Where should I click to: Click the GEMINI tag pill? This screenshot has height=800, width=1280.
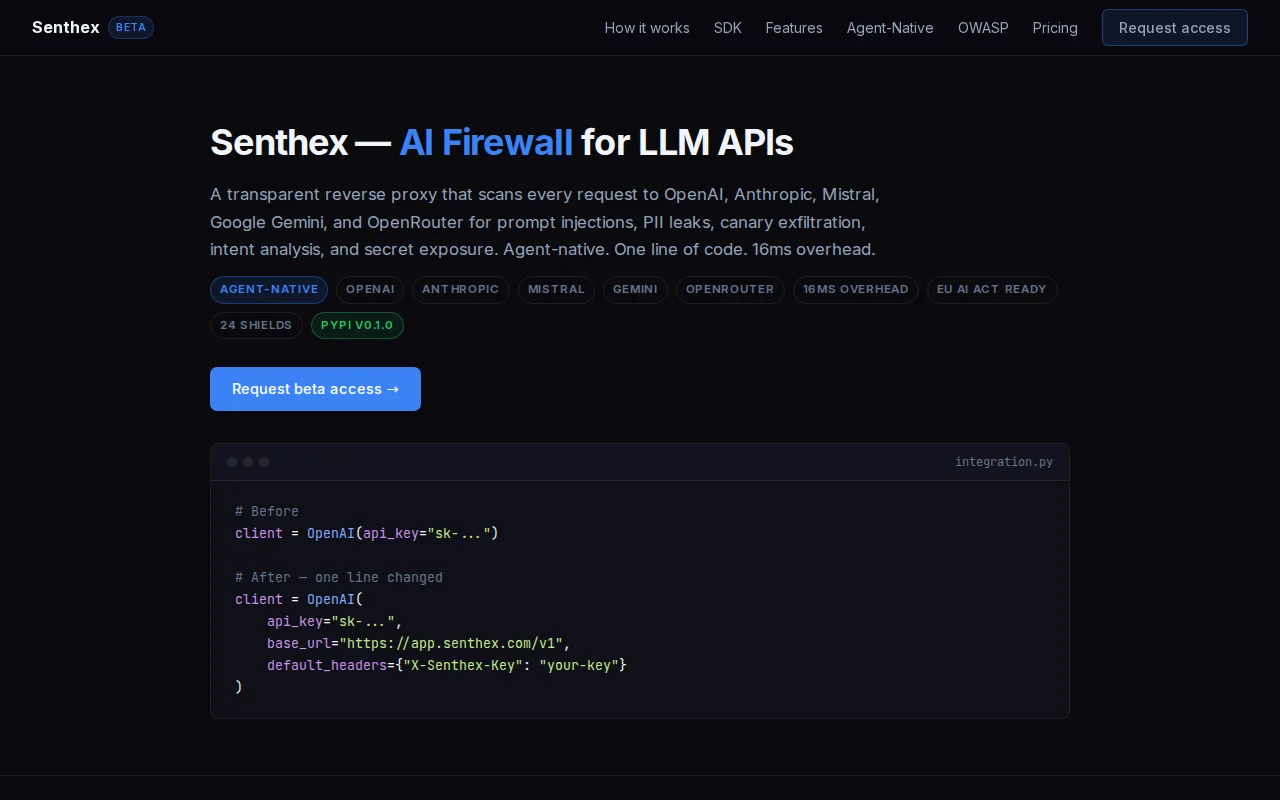tap(635, 290)
